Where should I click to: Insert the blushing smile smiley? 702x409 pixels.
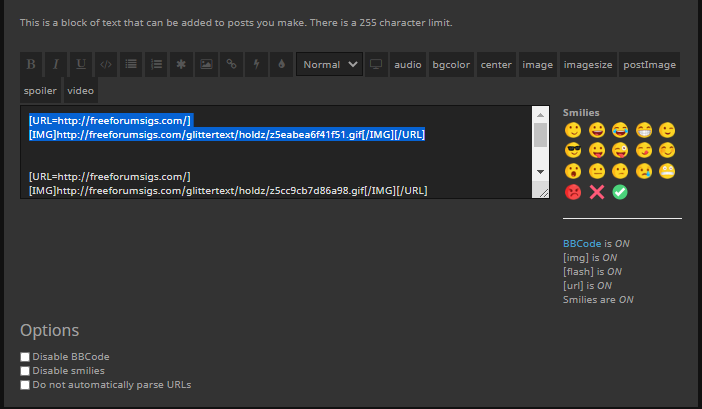click(667, 150)
